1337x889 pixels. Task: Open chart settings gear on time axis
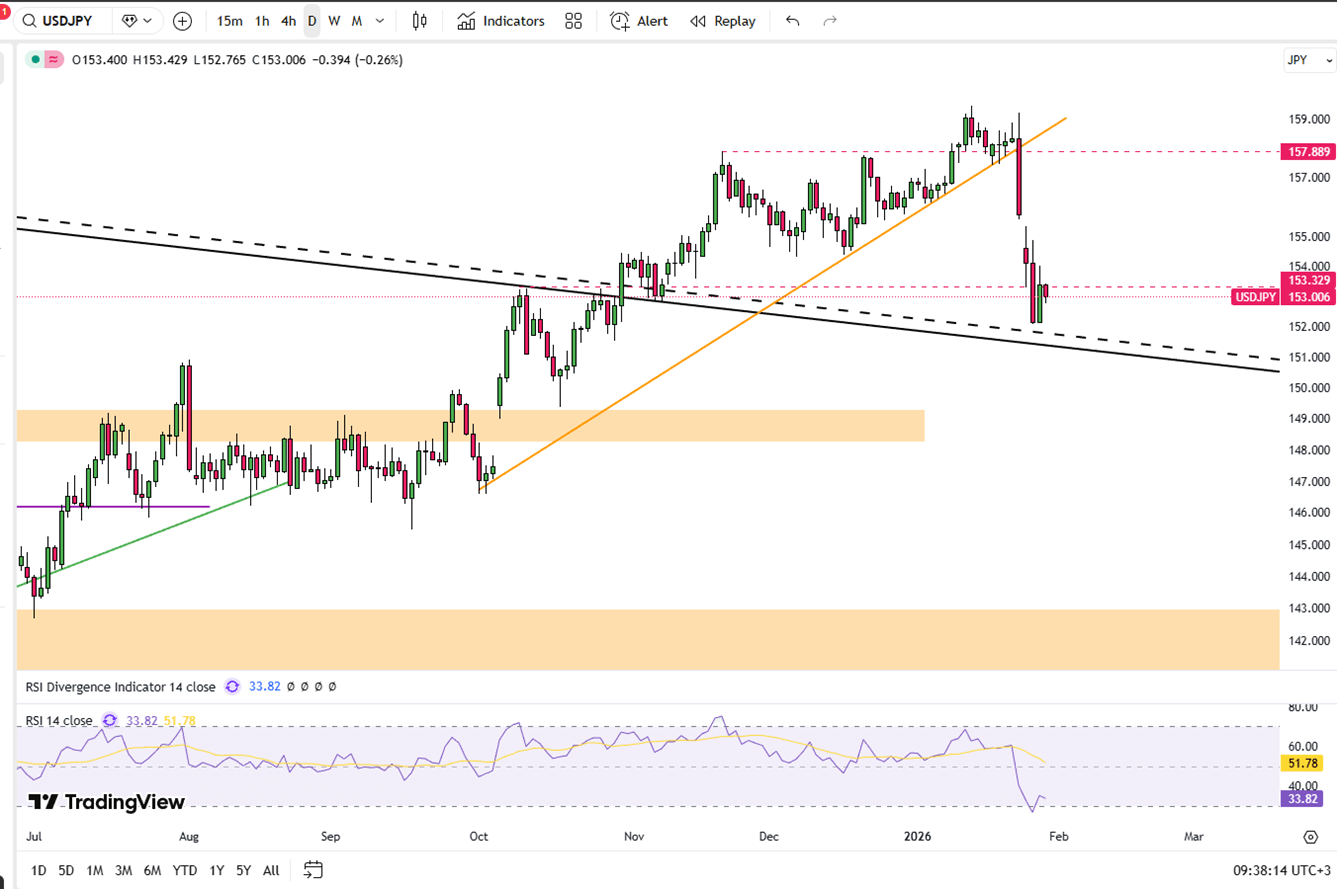(x=1310, y=836)
